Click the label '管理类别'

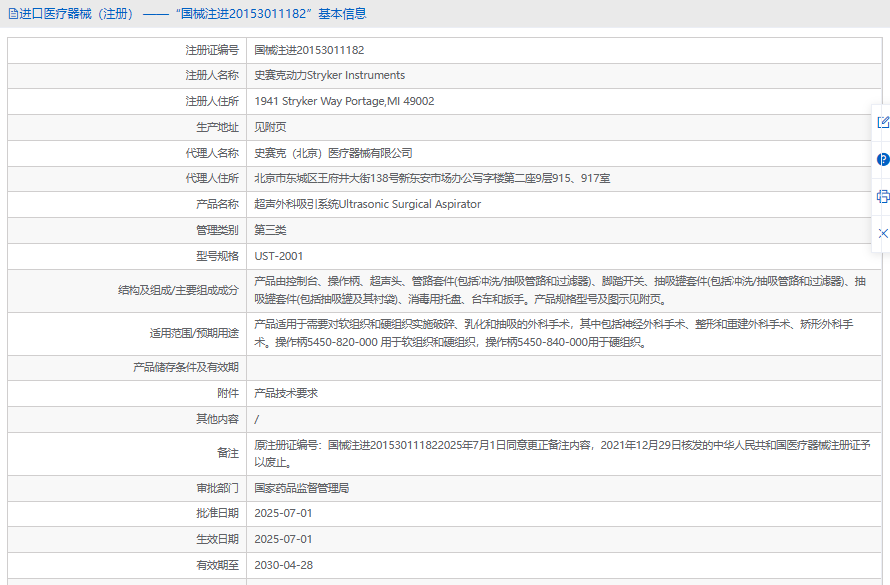[x=217, y=230]
